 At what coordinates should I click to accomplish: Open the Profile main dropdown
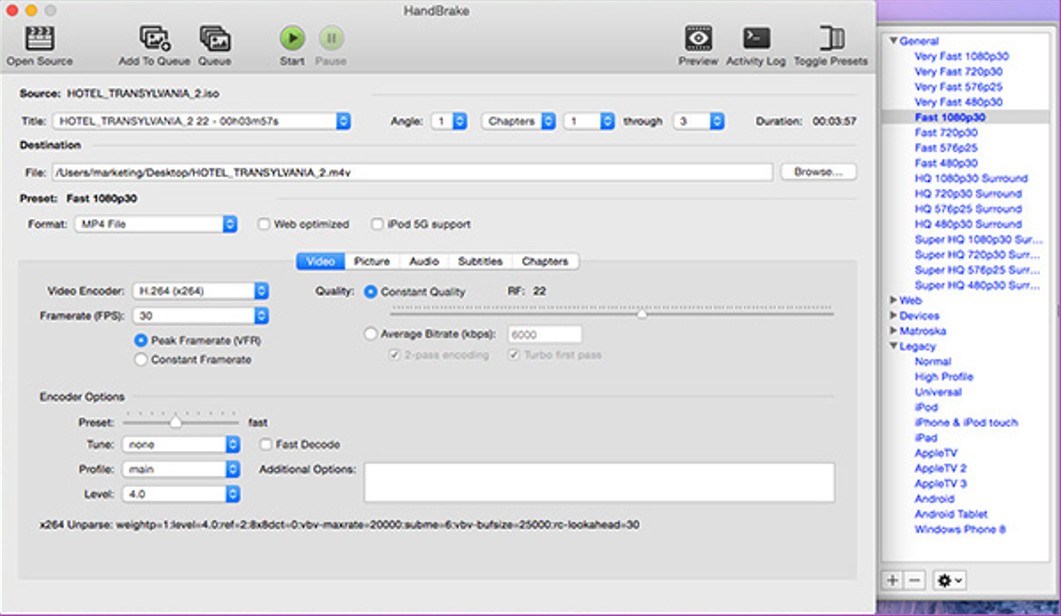coord(181,469)
